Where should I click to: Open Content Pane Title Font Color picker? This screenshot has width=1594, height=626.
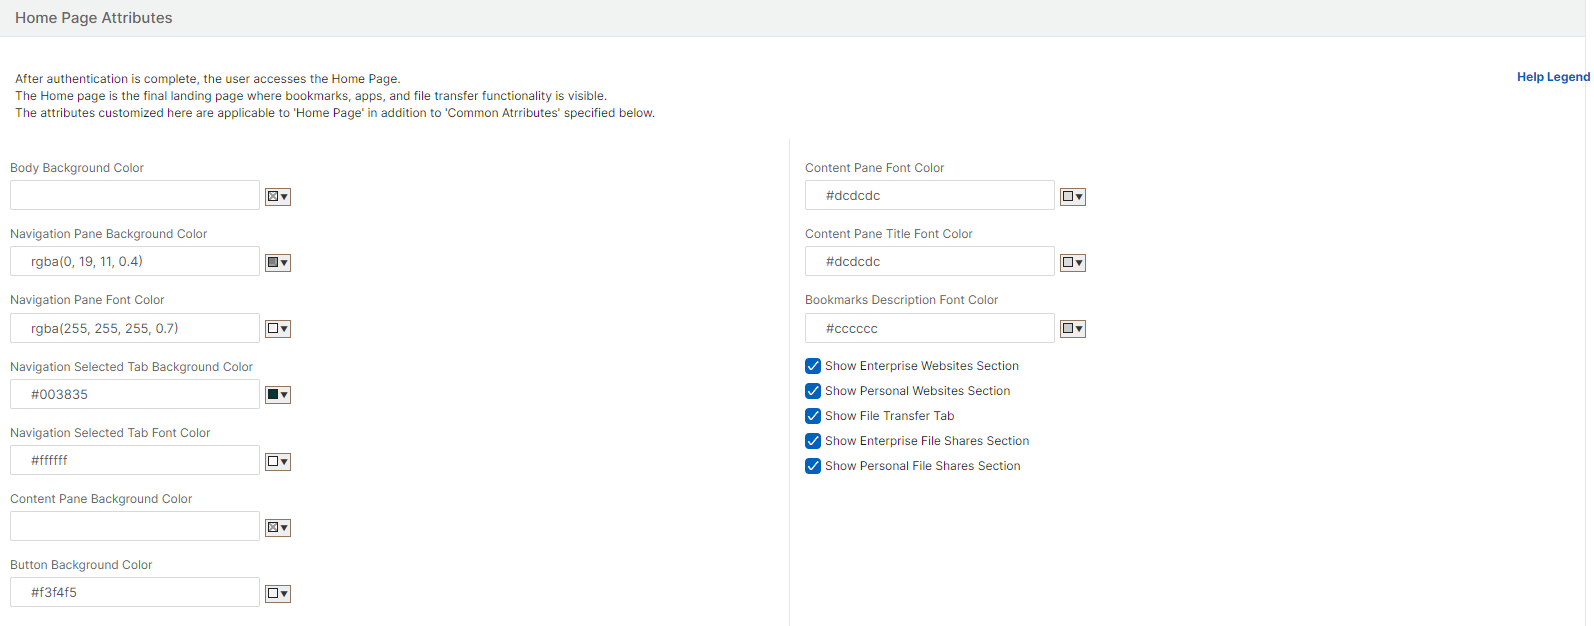(1072, 263)
